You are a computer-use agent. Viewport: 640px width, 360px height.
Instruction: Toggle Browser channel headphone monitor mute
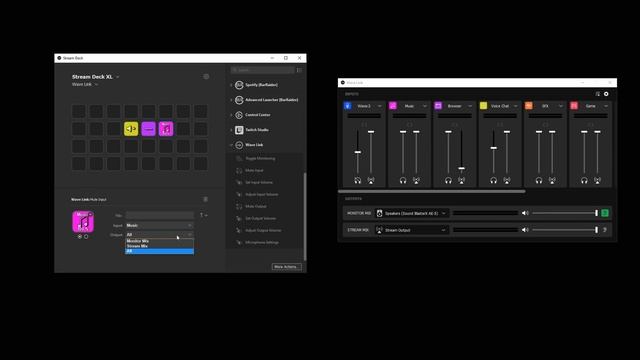point(448,180)
